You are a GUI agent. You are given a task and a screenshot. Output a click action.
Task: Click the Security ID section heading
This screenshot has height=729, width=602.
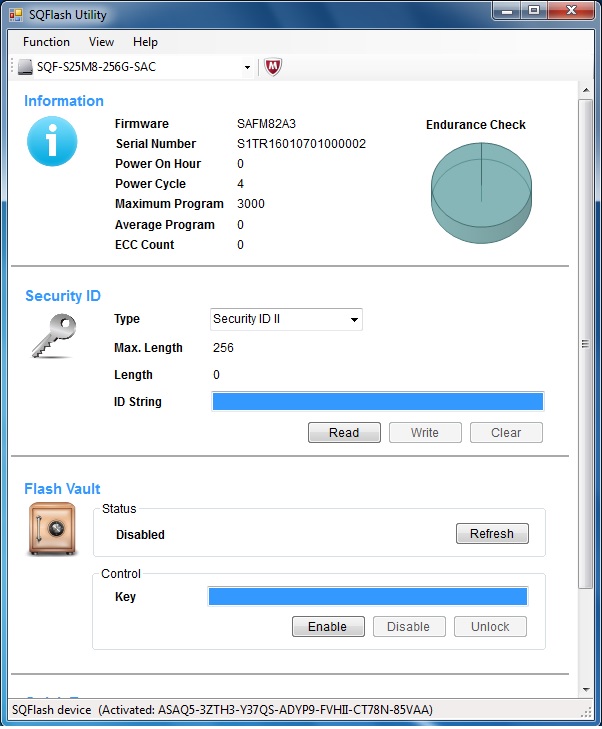pos(63,296)
